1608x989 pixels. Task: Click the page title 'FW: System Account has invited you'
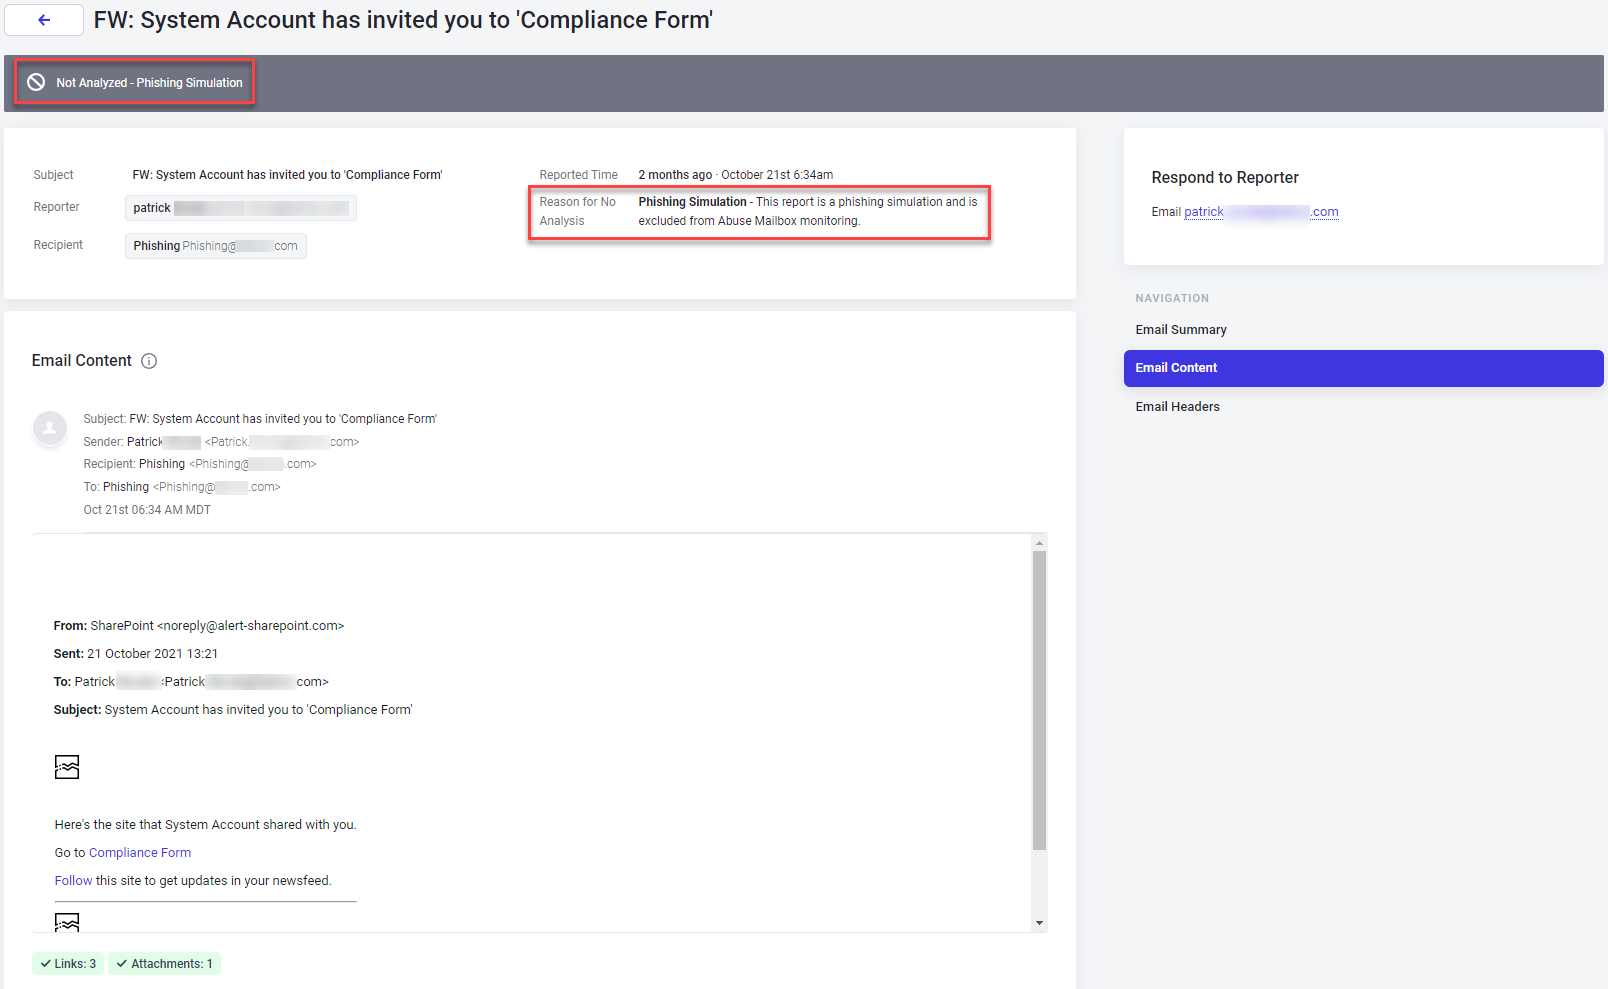point(403,20)
